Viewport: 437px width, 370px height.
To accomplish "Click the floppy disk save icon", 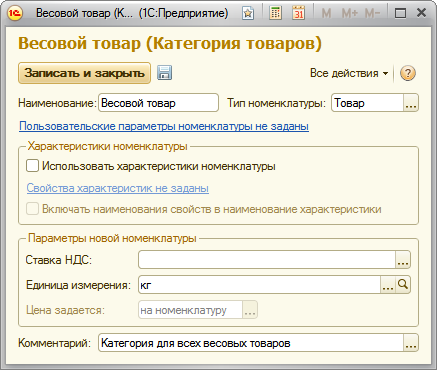I will [164, 73].
